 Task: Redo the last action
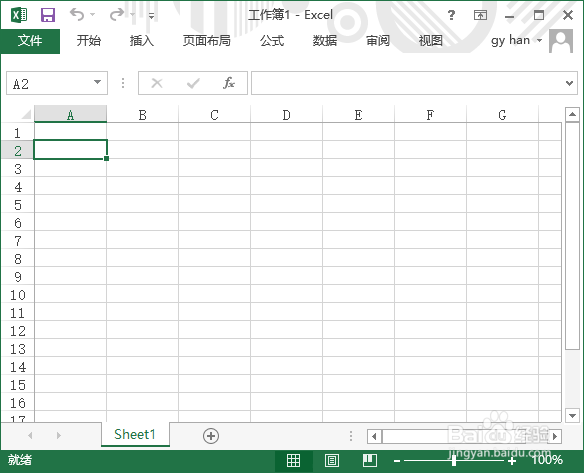pos(117,15)
